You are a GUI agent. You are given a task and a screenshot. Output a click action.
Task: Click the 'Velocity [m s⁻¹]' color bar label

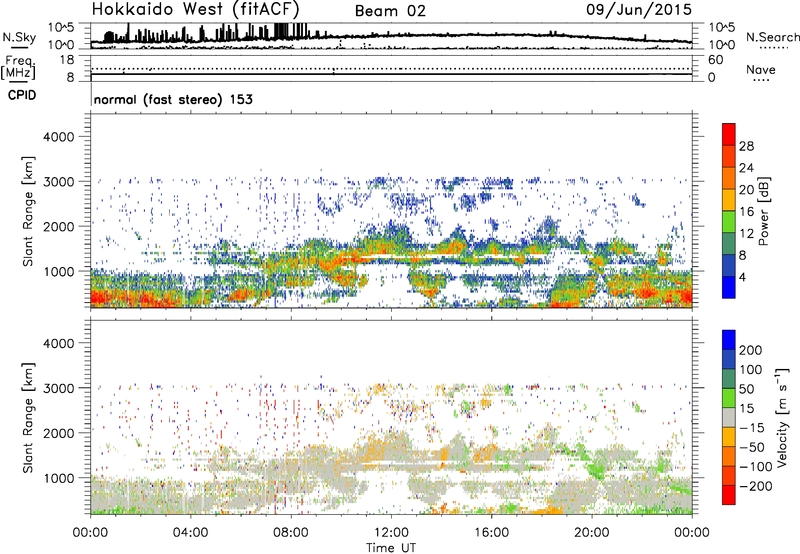[x=783, y=417]
